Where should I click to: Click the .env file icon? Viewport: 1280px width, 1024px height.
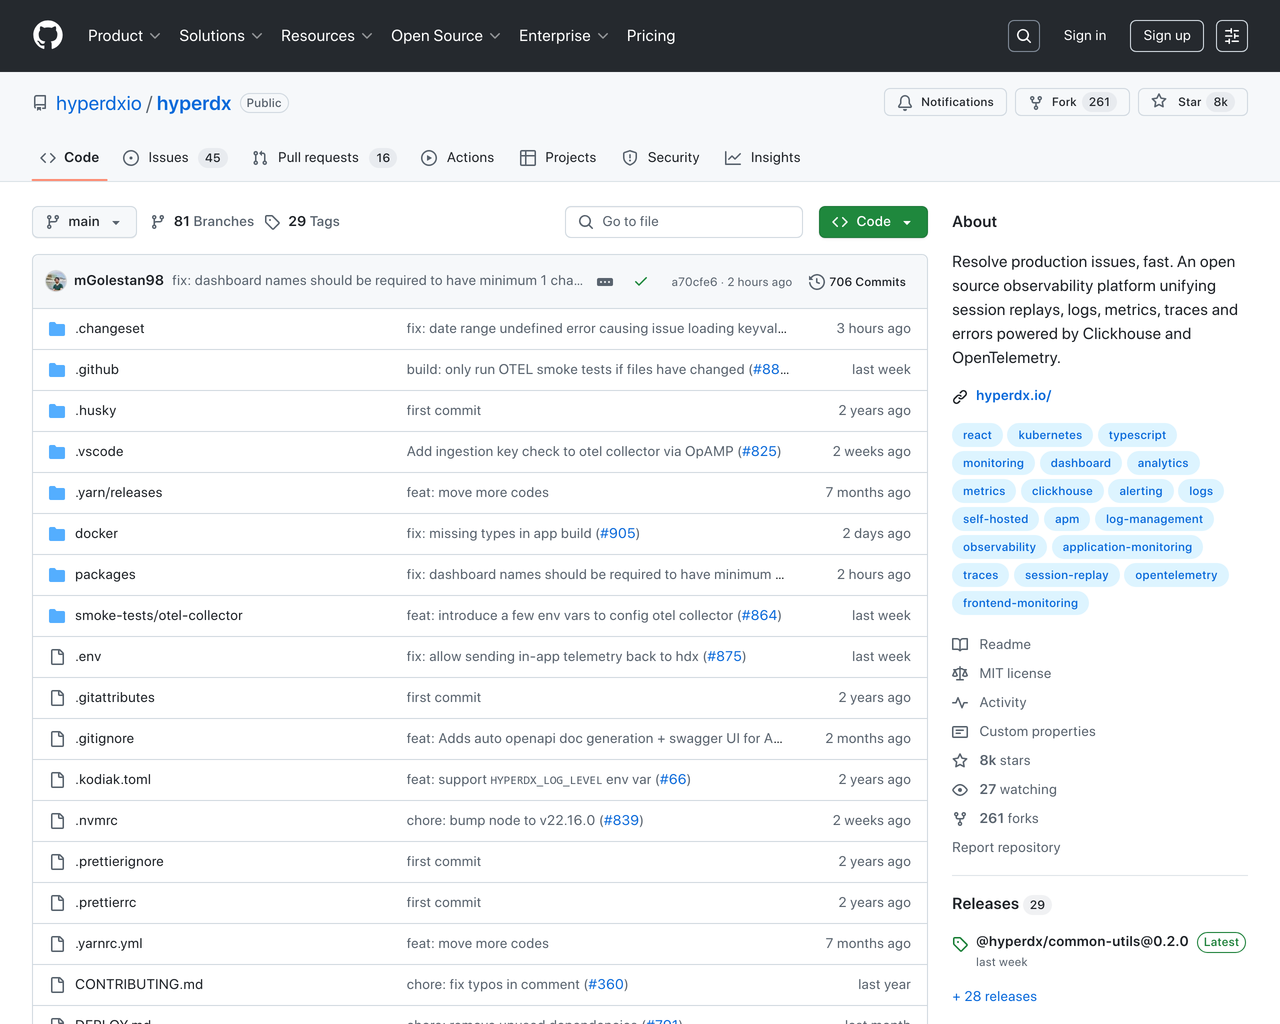57,657
